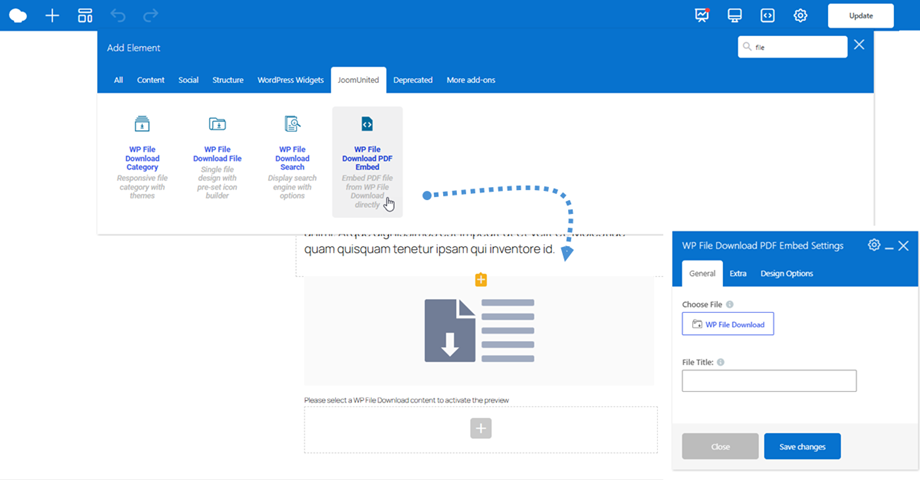Choose the WP File Download Search icon

pyautogui.click(x=292, y=124)
